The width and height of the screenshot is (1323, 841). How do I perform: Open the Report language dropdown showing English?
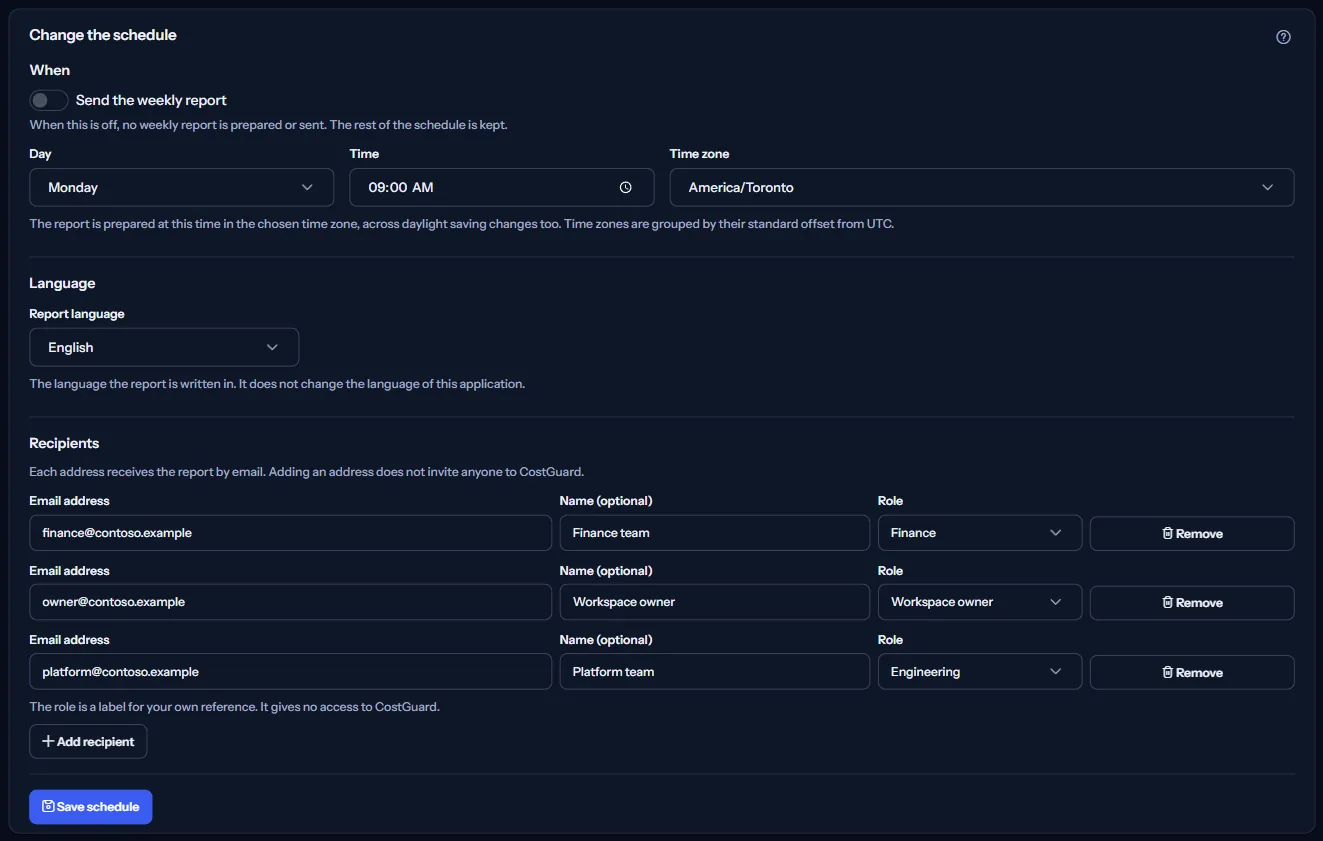[x=164, y=347]
